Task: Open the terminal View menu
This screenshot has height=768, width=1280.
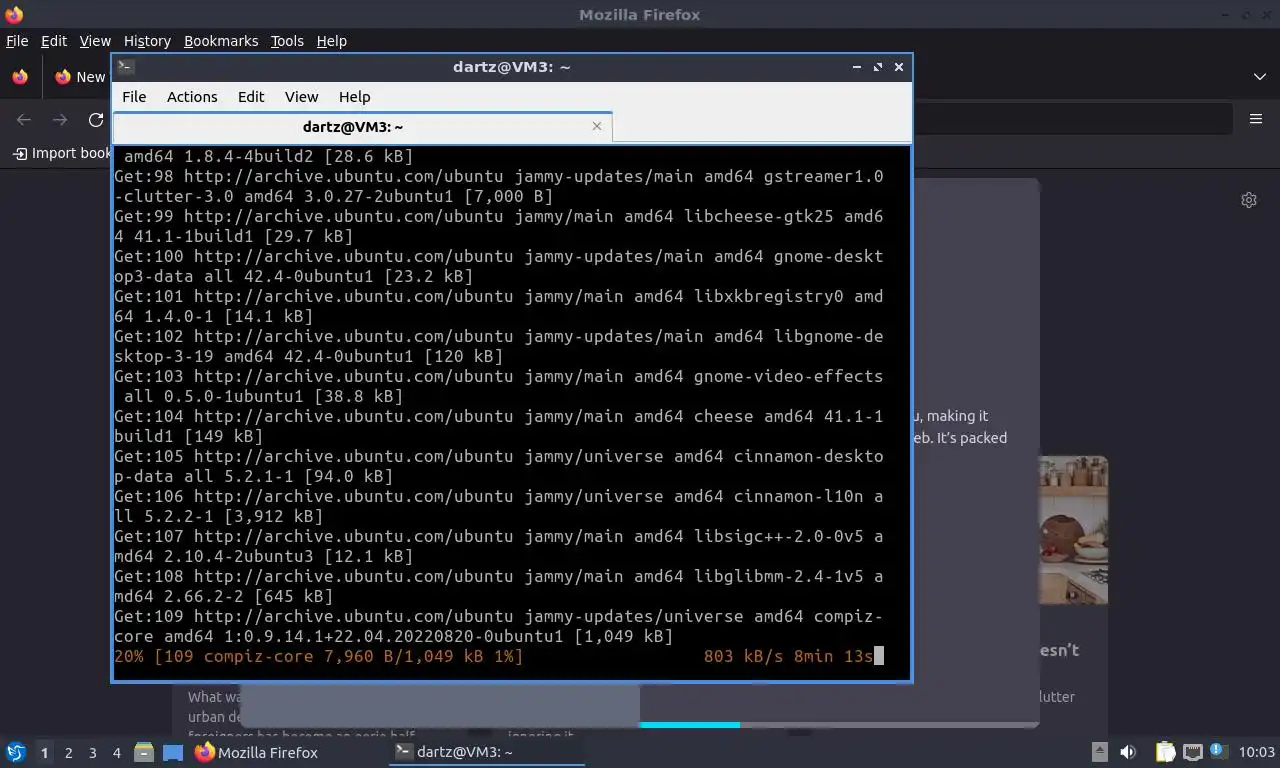Action: click(301, 97)
